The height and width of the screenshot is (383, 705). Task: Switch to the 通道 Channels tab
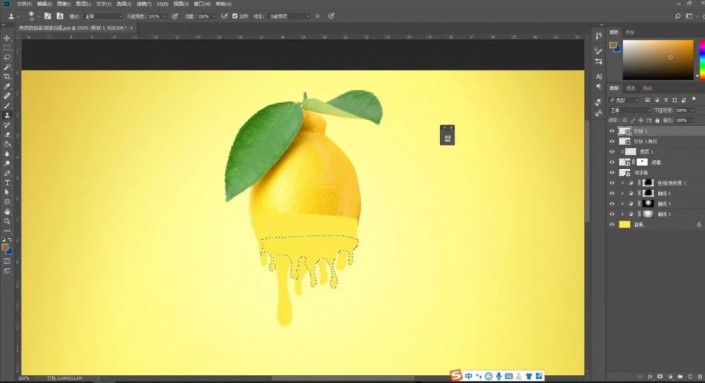coord(630,88)
